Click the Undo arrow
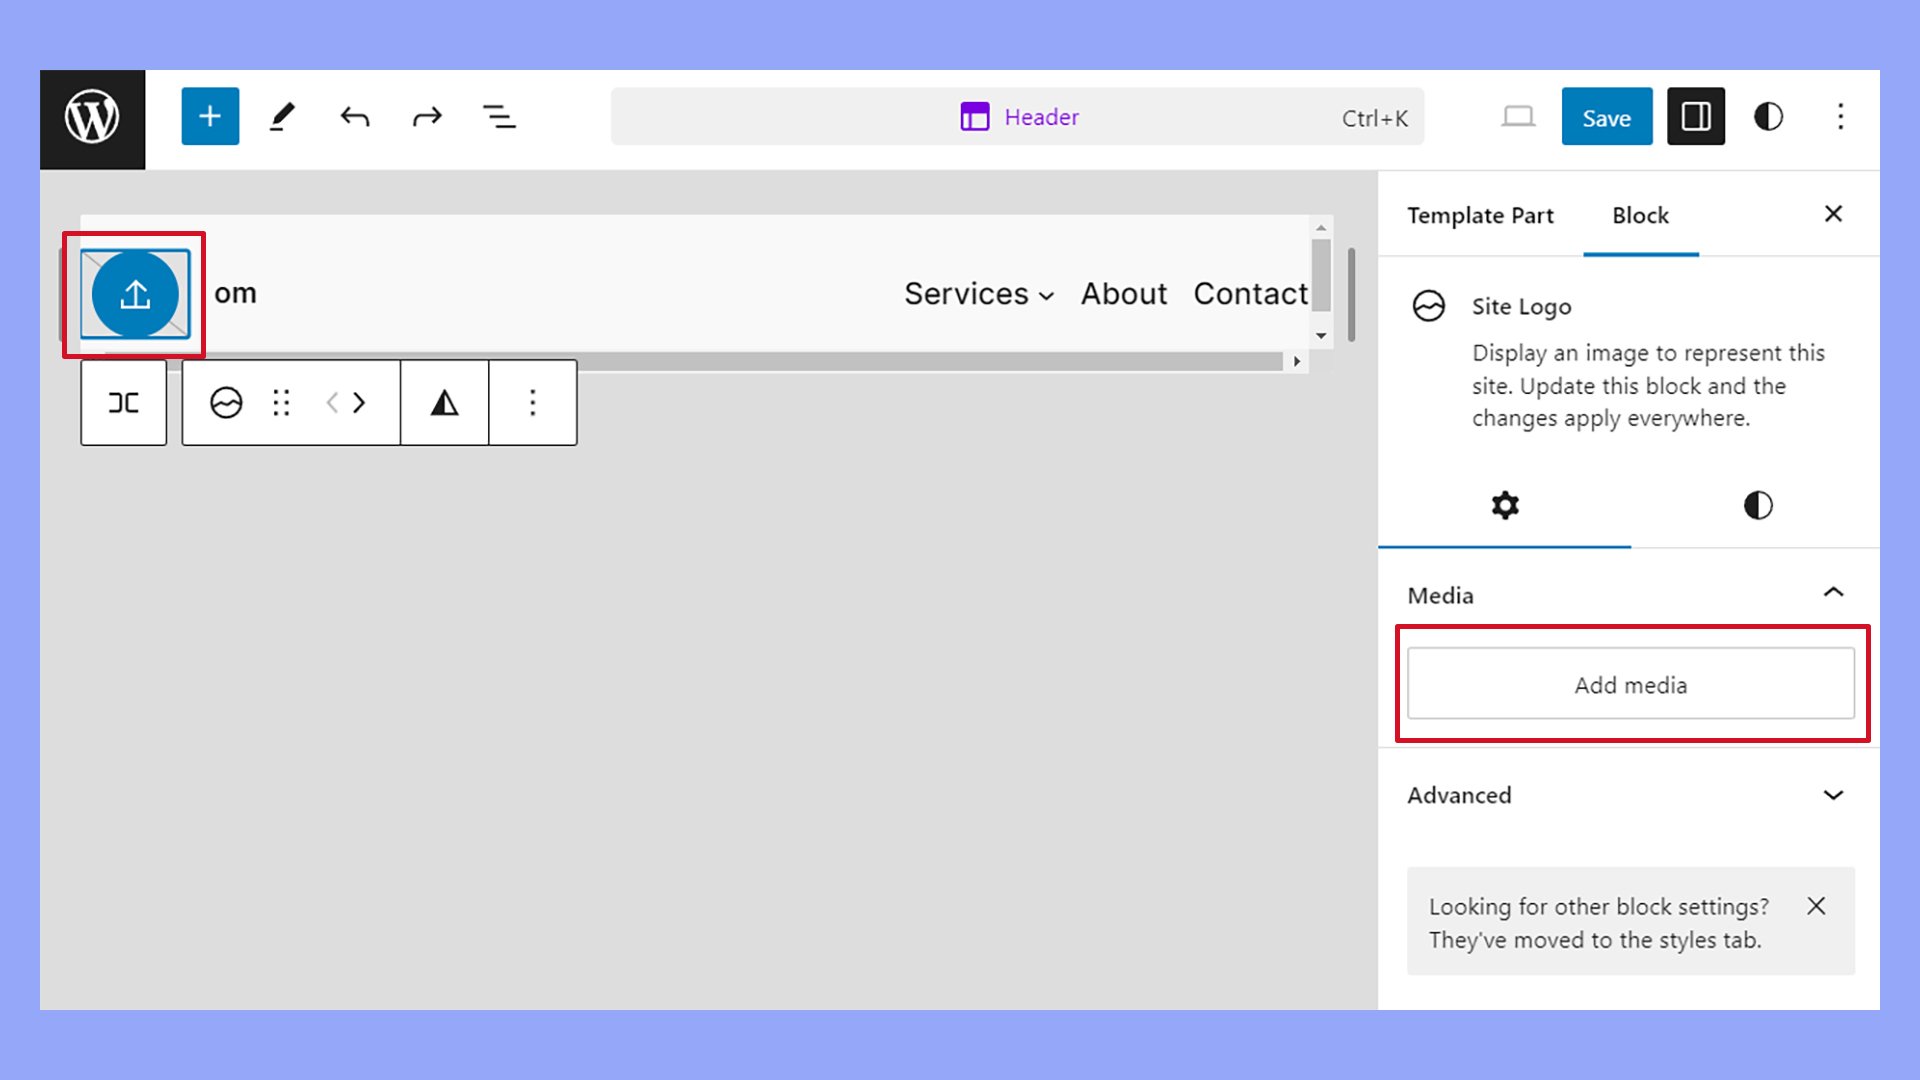 [x=355, y=117]
